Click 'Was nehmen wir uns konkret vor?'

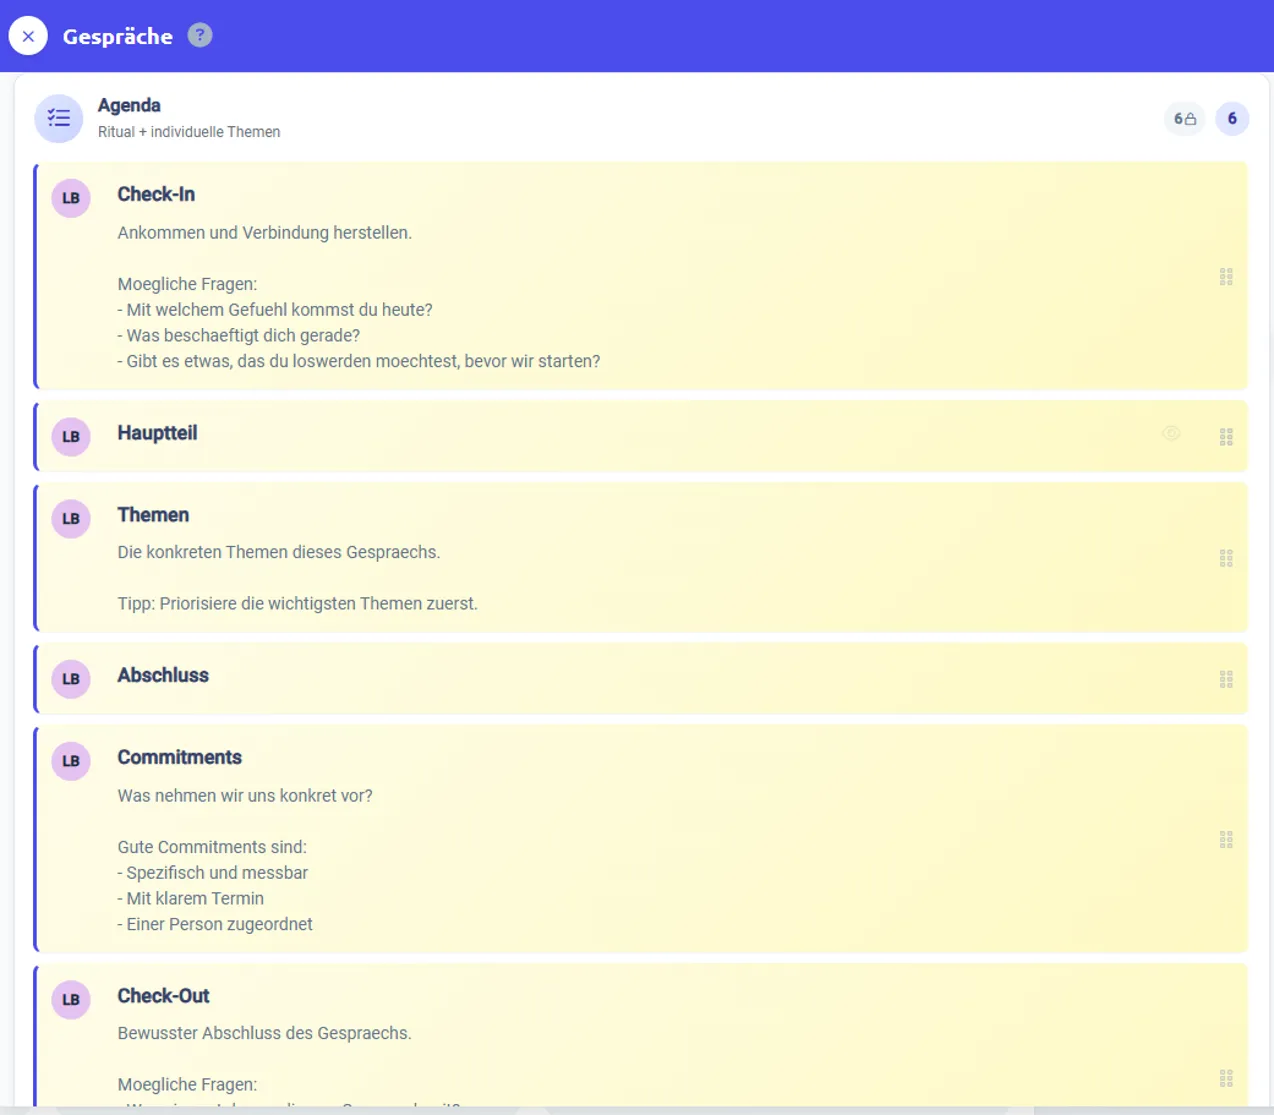(x=245, y=796)
